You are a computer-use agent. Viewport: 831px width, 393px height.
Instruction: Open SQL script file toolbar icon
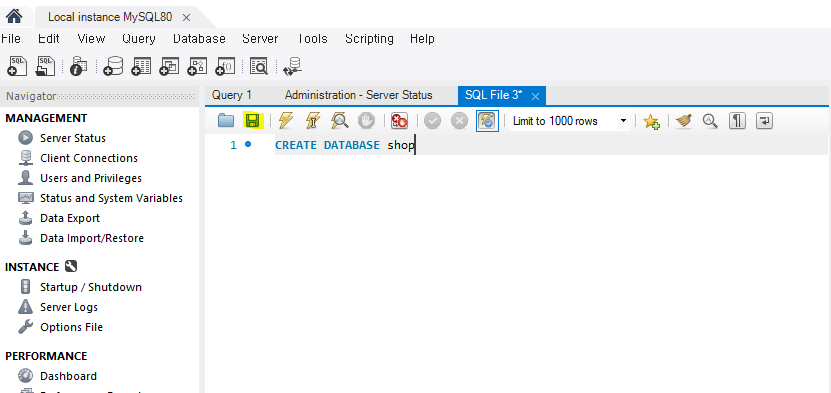pyautogui.click(x=46, y=66)
